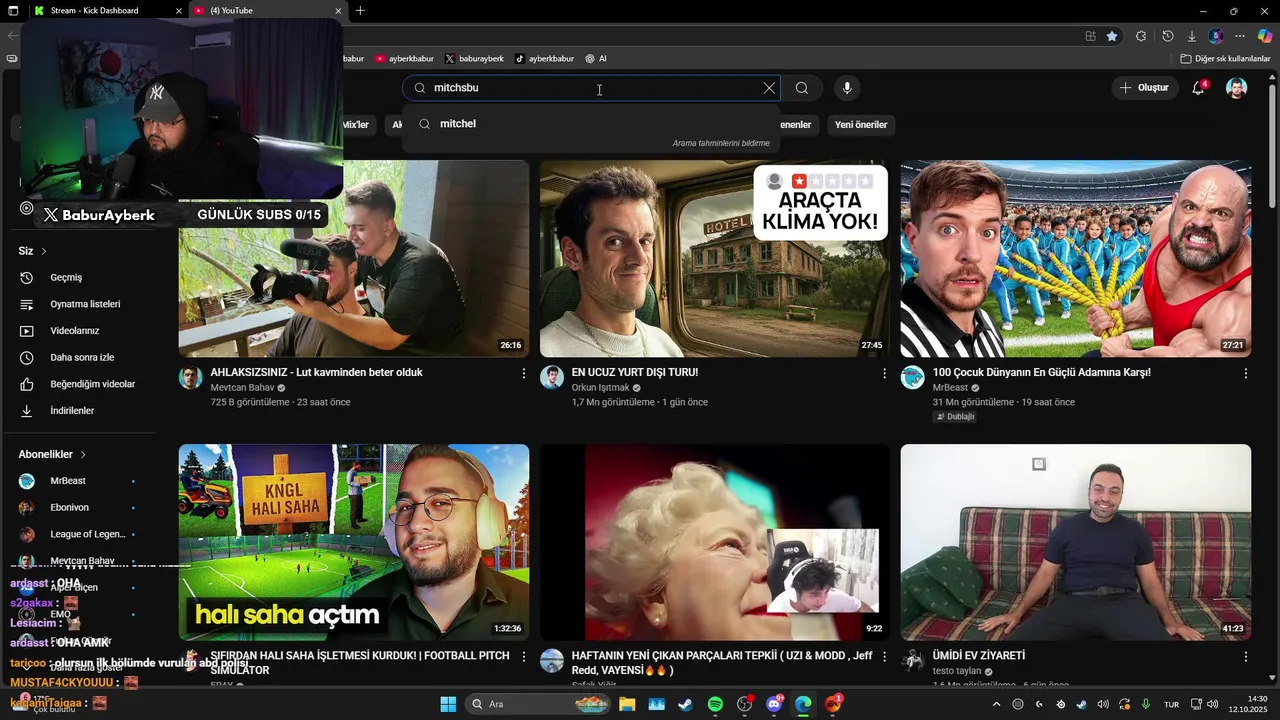Click the taskbar Ara search box
This screenshot has width=1280, height=720.
point(538,704)
